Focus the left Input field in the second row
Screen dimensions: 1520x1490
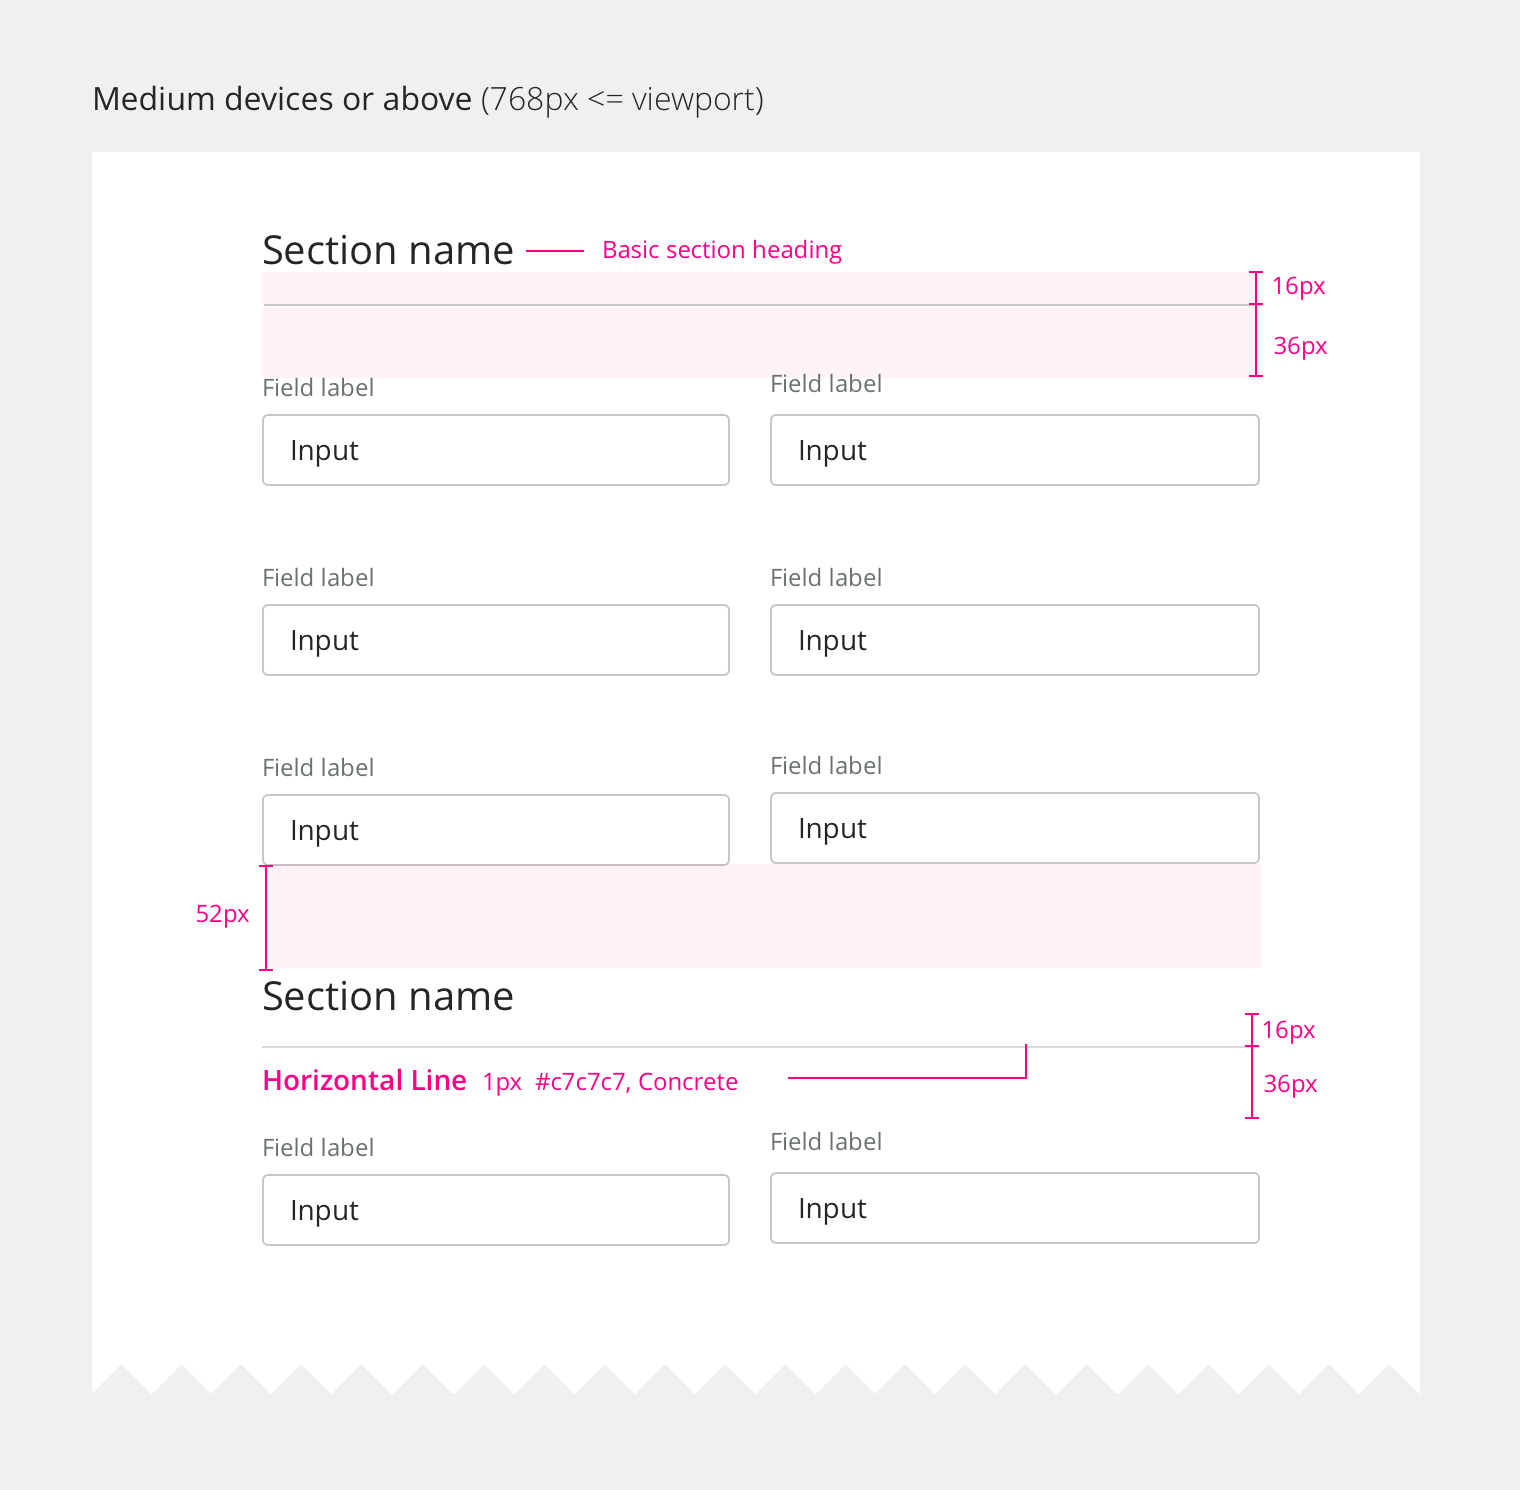point(495,640)
